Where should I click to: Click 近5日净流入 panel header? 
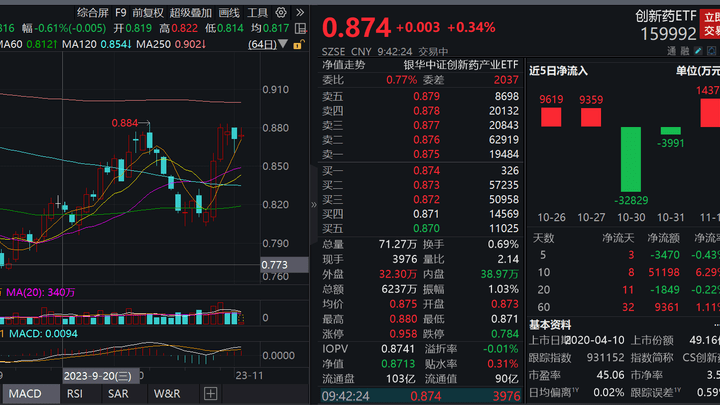pos(558,71)
